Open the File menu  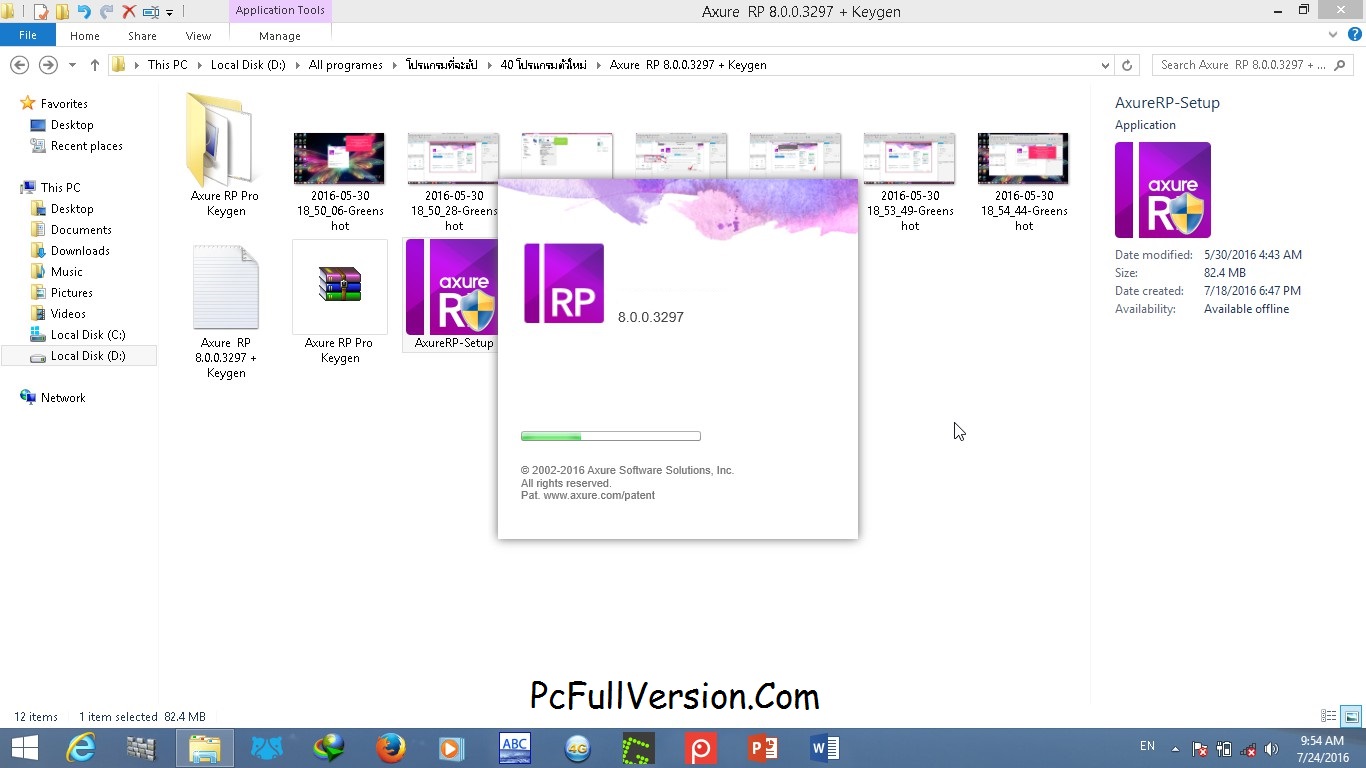pyautogui.click(x=28, y=35)
